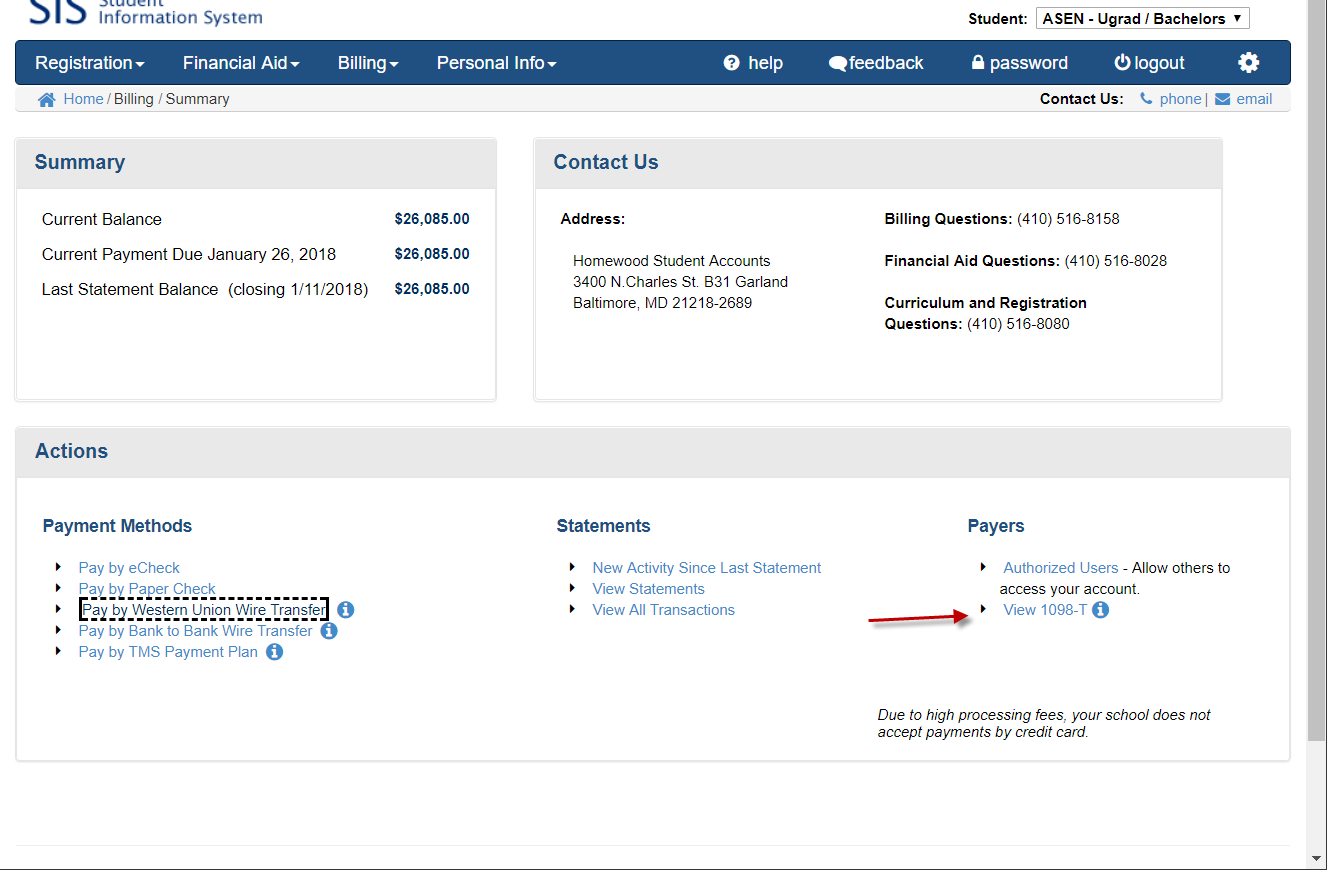The width and height of the screenshot is (1327, 870).
Task: Click Billing Questions phone (410) 516-8158
Action: (x=1068, y=219)
